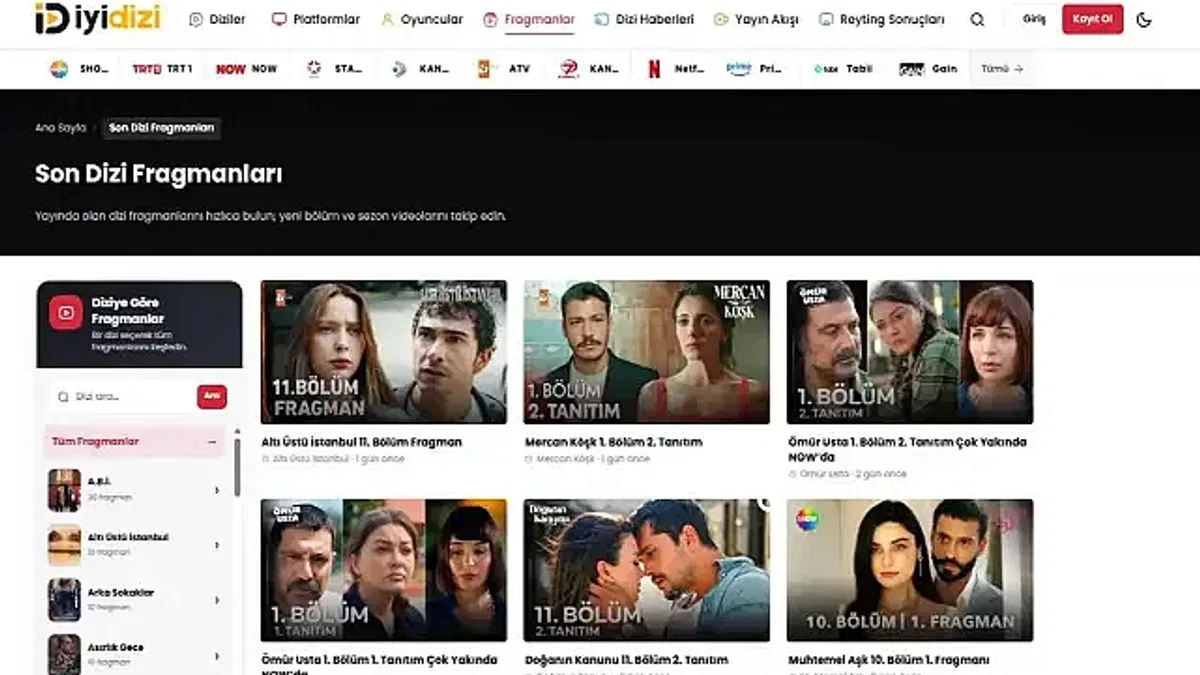Click the Altı Üstü İstanbul poster in sidebar
1200x675 pixels.
[64, 545]
